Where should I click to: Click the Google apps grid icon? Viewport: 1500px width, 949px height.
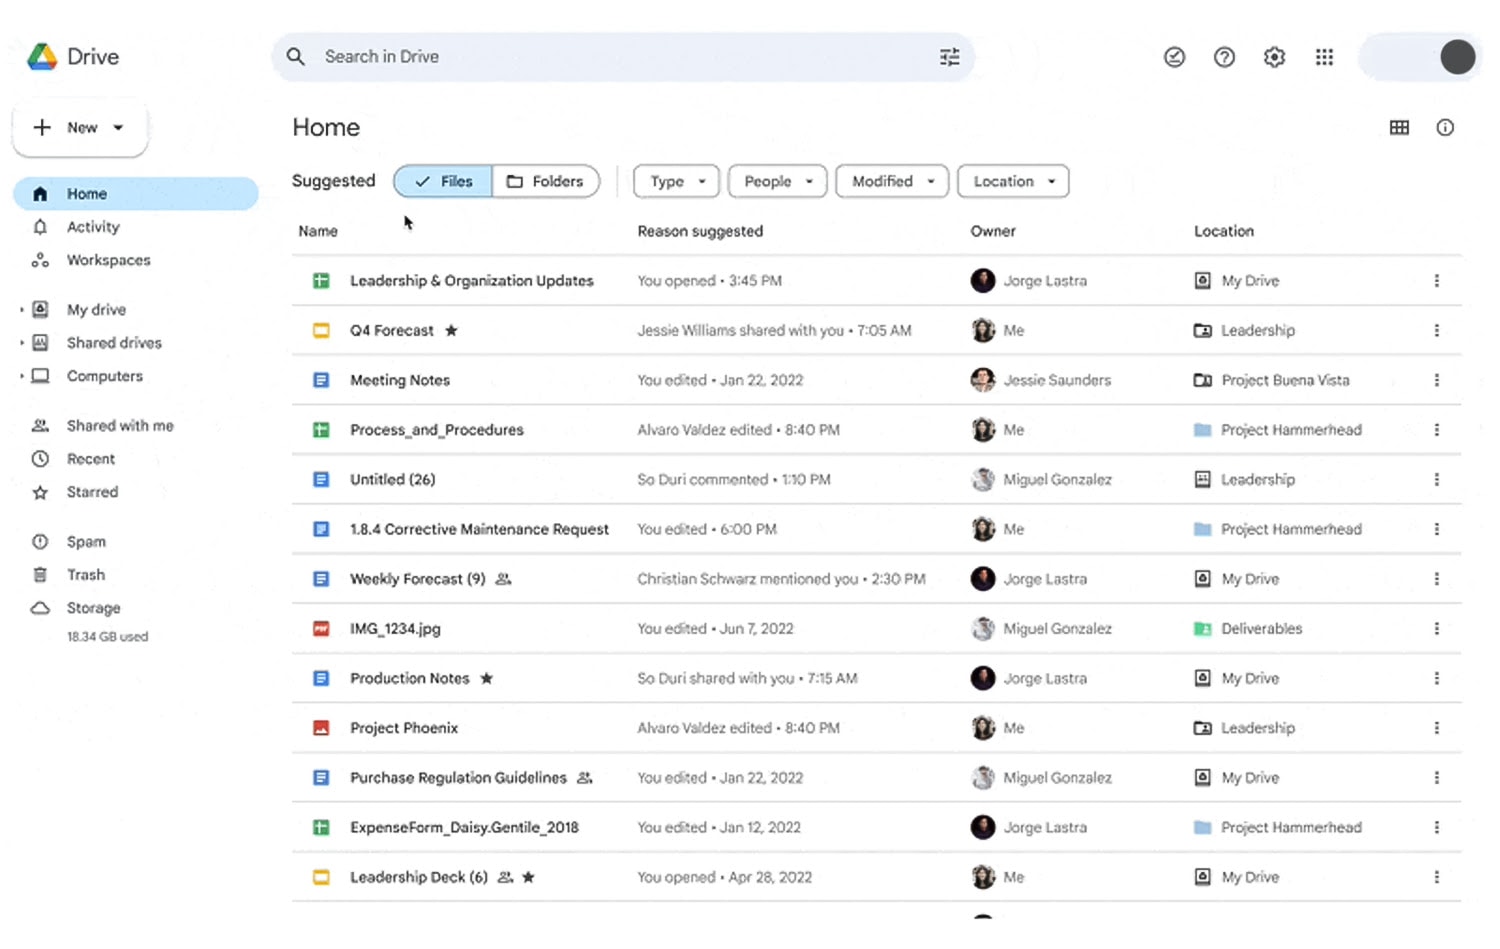(1324, 57)
